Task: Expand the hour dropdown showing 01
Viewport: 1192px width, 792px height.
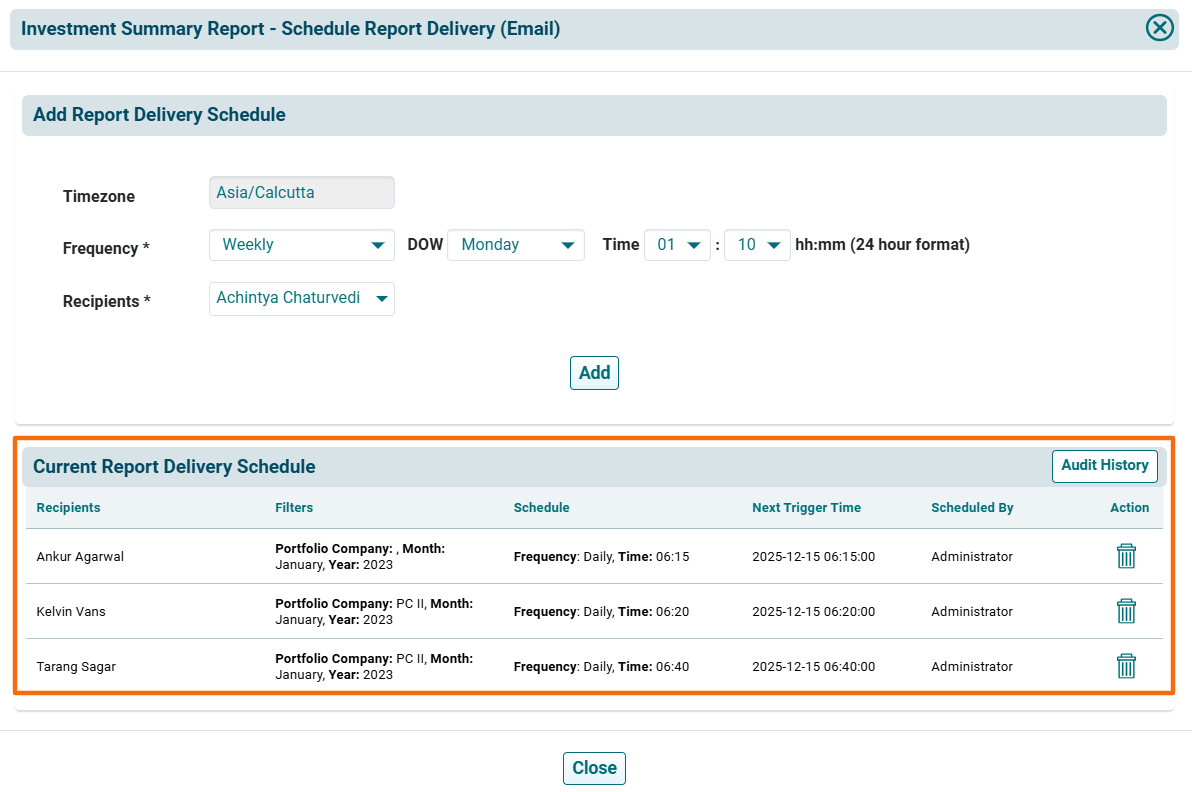Action: point(677,245)
